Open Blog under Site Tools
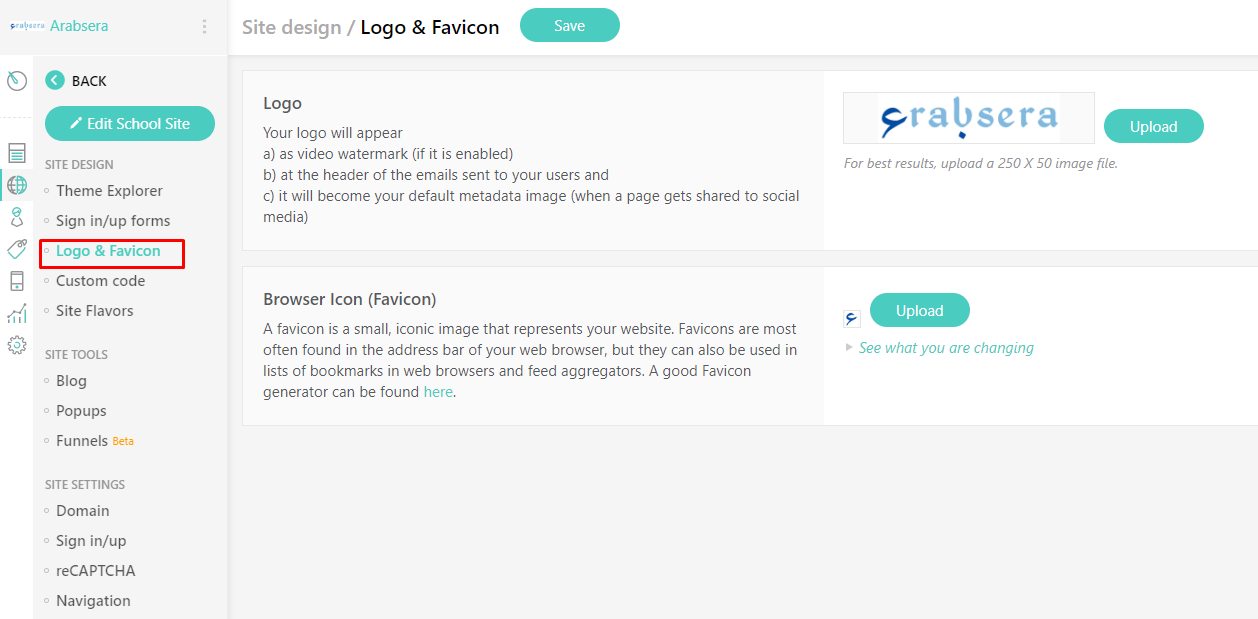 tap(71, 381)
